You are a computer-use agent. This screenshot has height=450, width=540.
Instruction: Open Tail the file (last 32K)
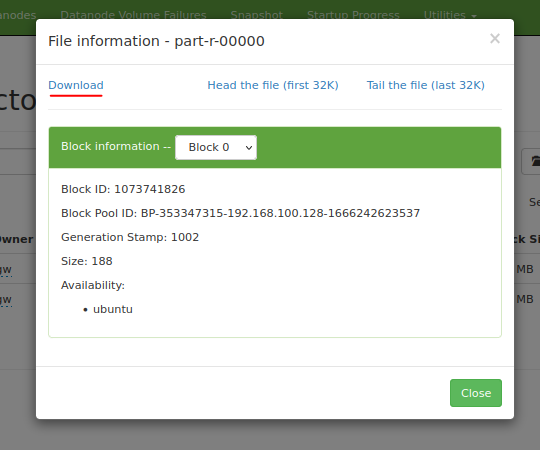click(x=425, y=85)
